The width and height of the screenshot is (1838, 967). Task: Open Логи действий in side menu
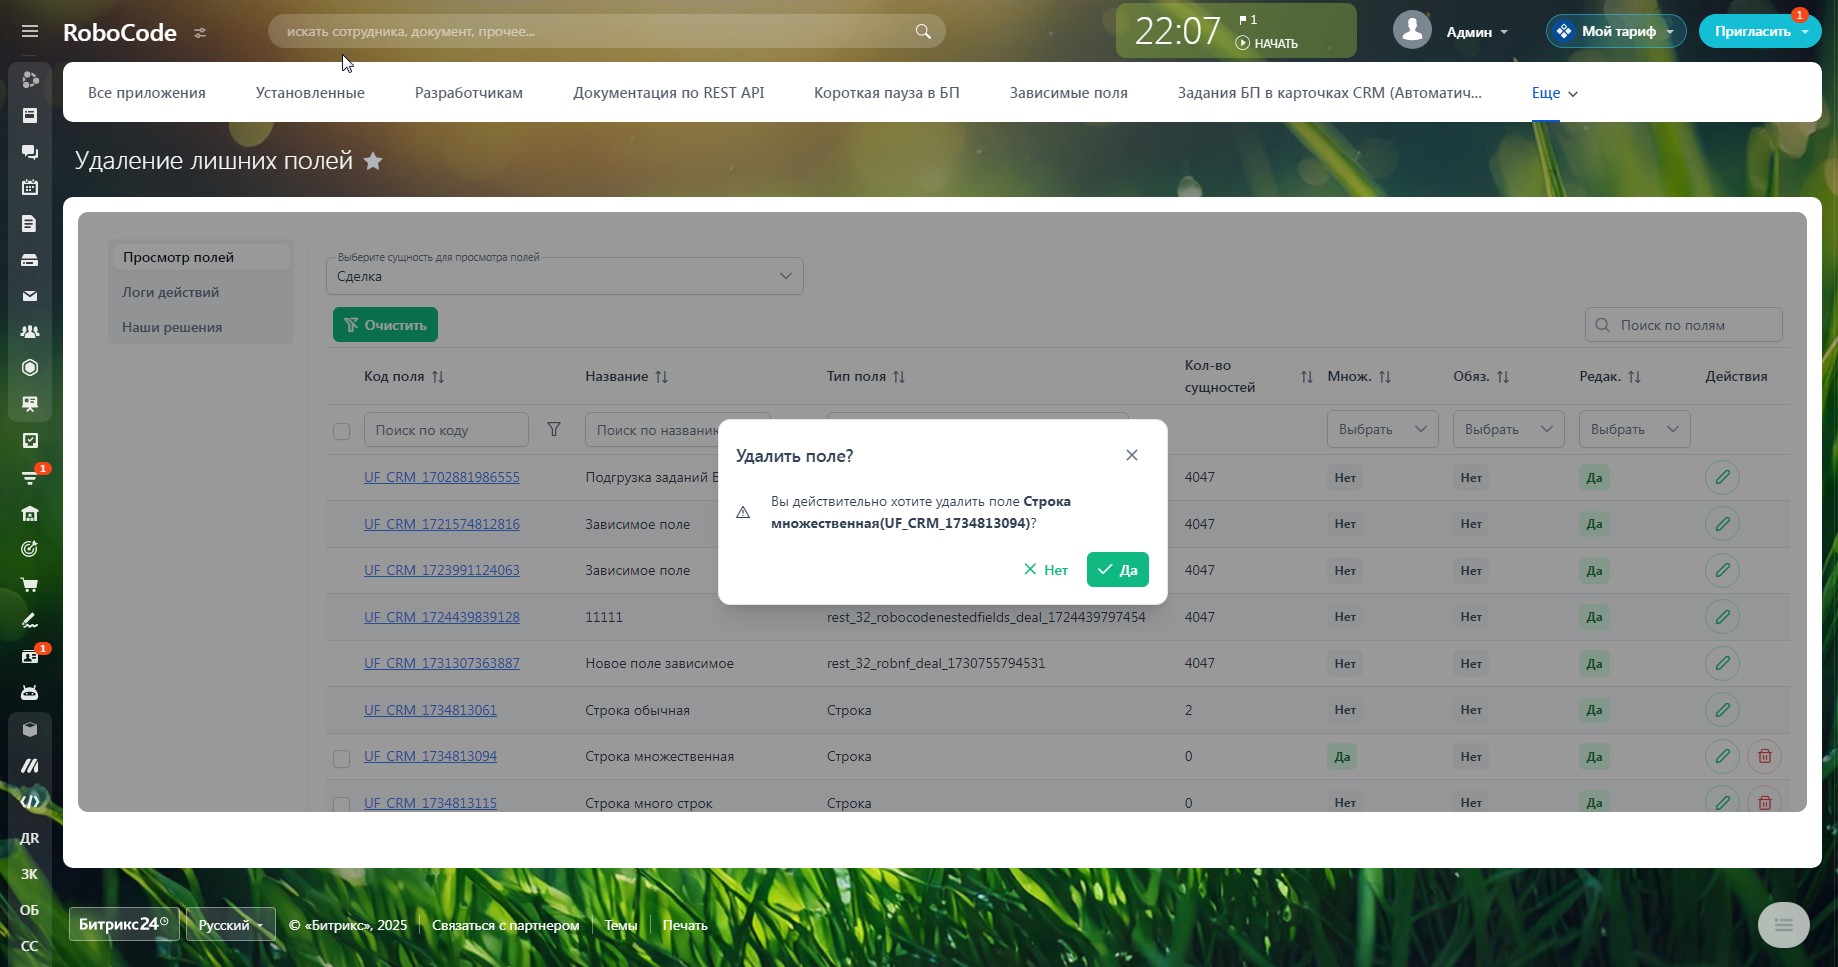click(171, 292)
